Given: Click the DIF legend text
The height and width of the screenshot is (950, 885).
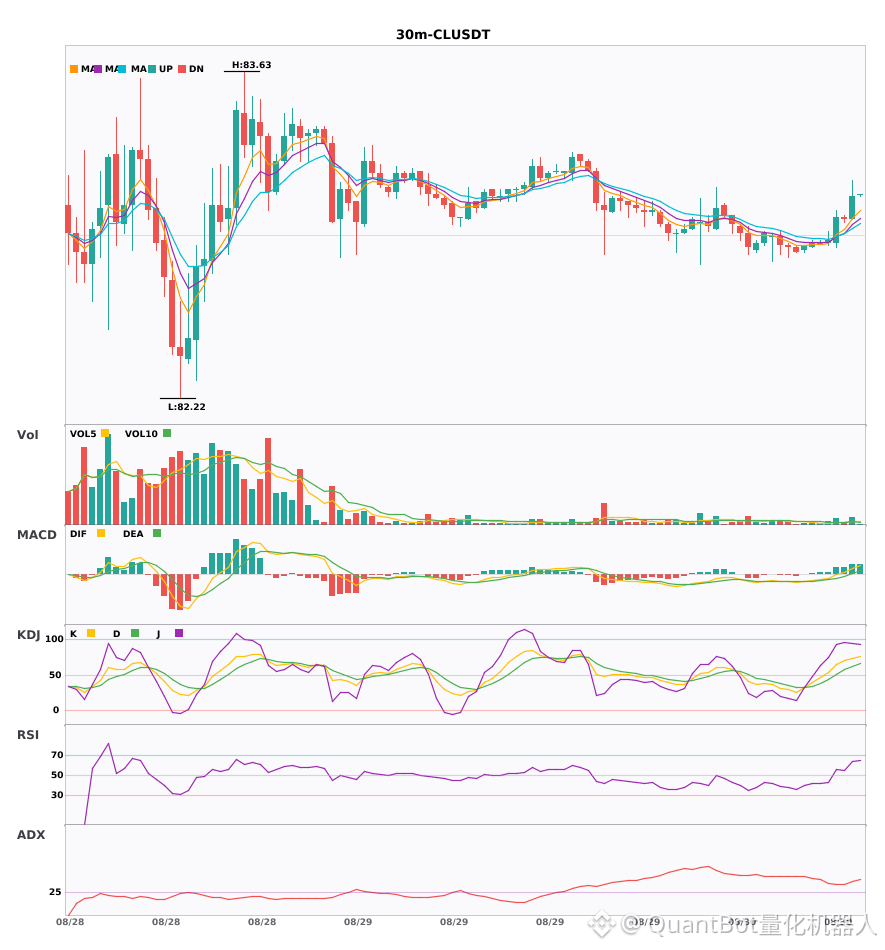Looking at the screenshot, I should point(78,534).
